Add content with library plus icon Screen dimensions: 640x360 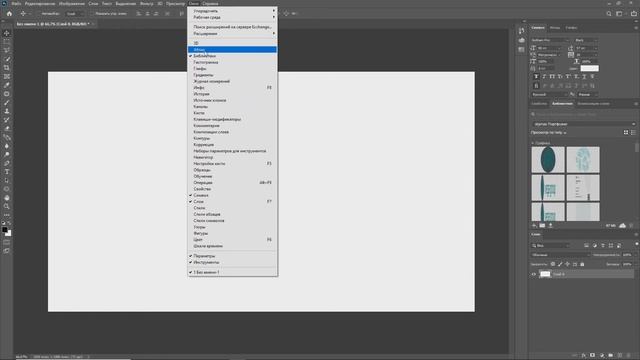[534, 225]
